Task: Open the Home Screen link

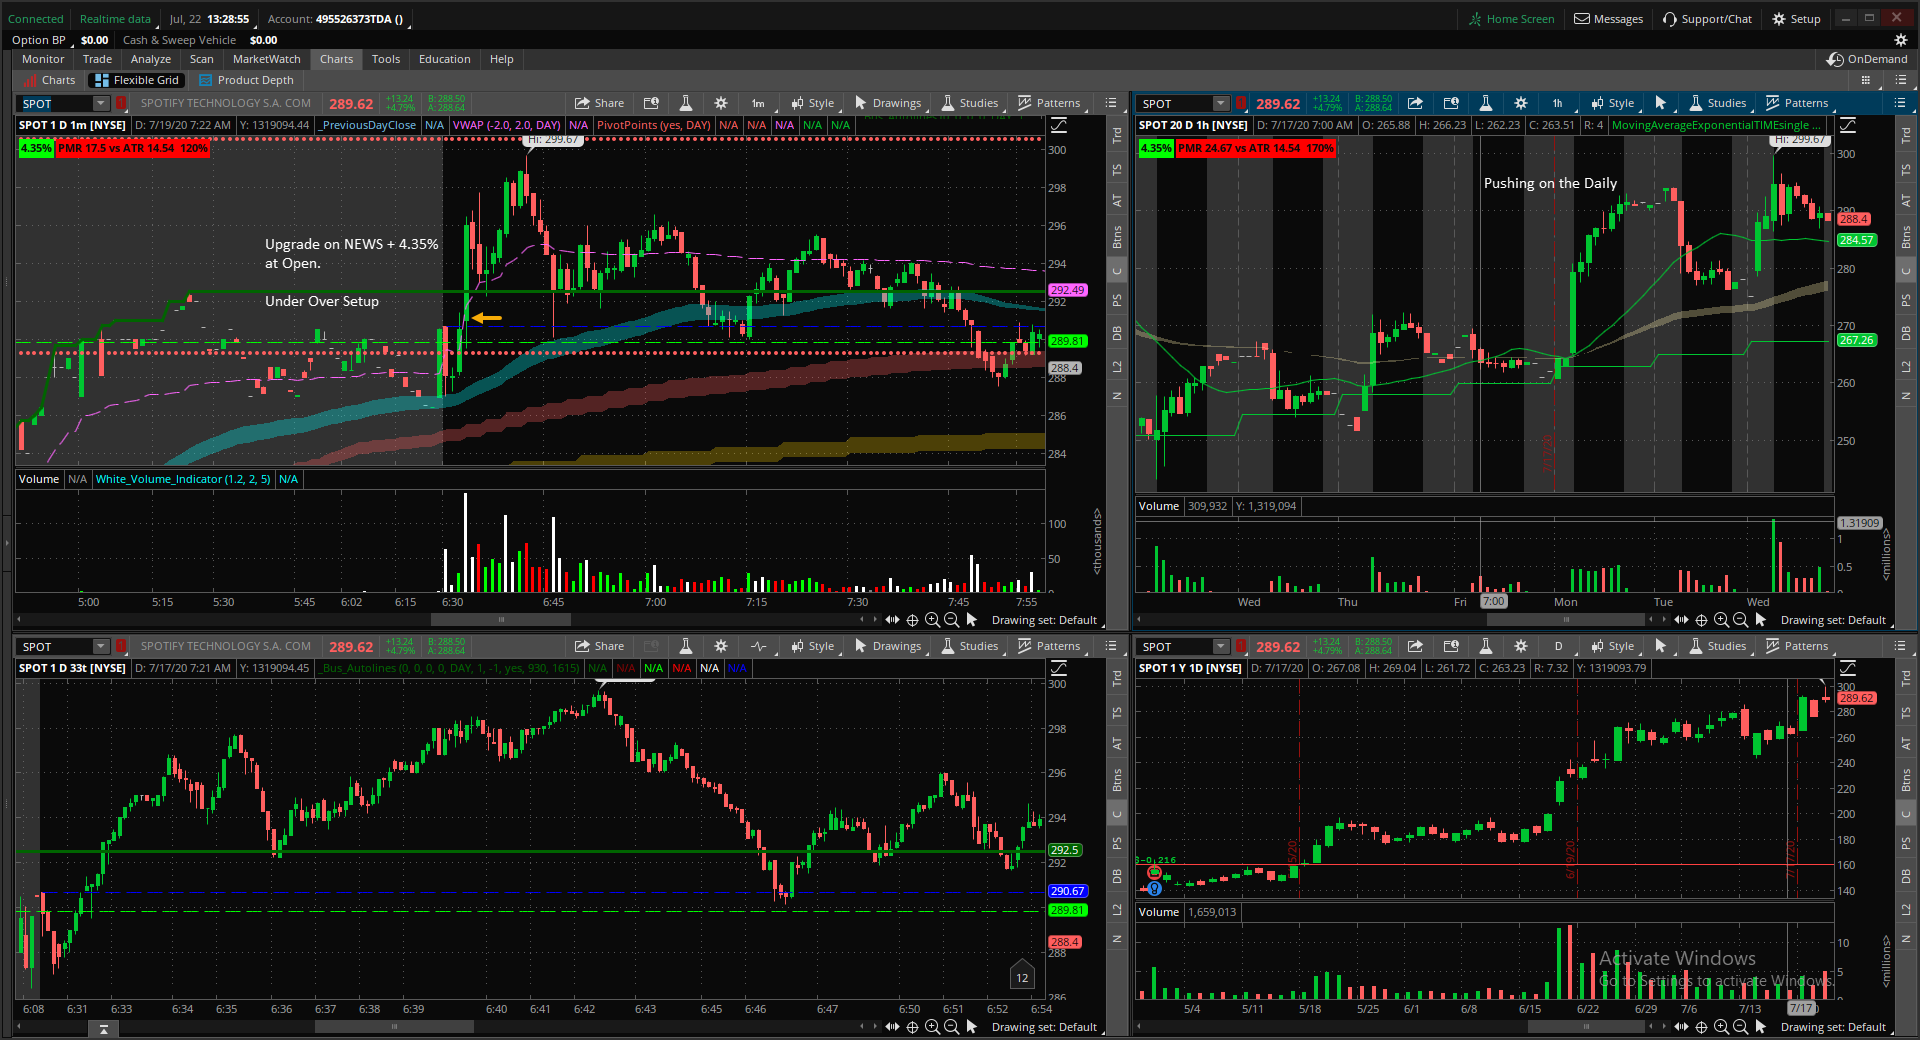Action: (1512, 19)
